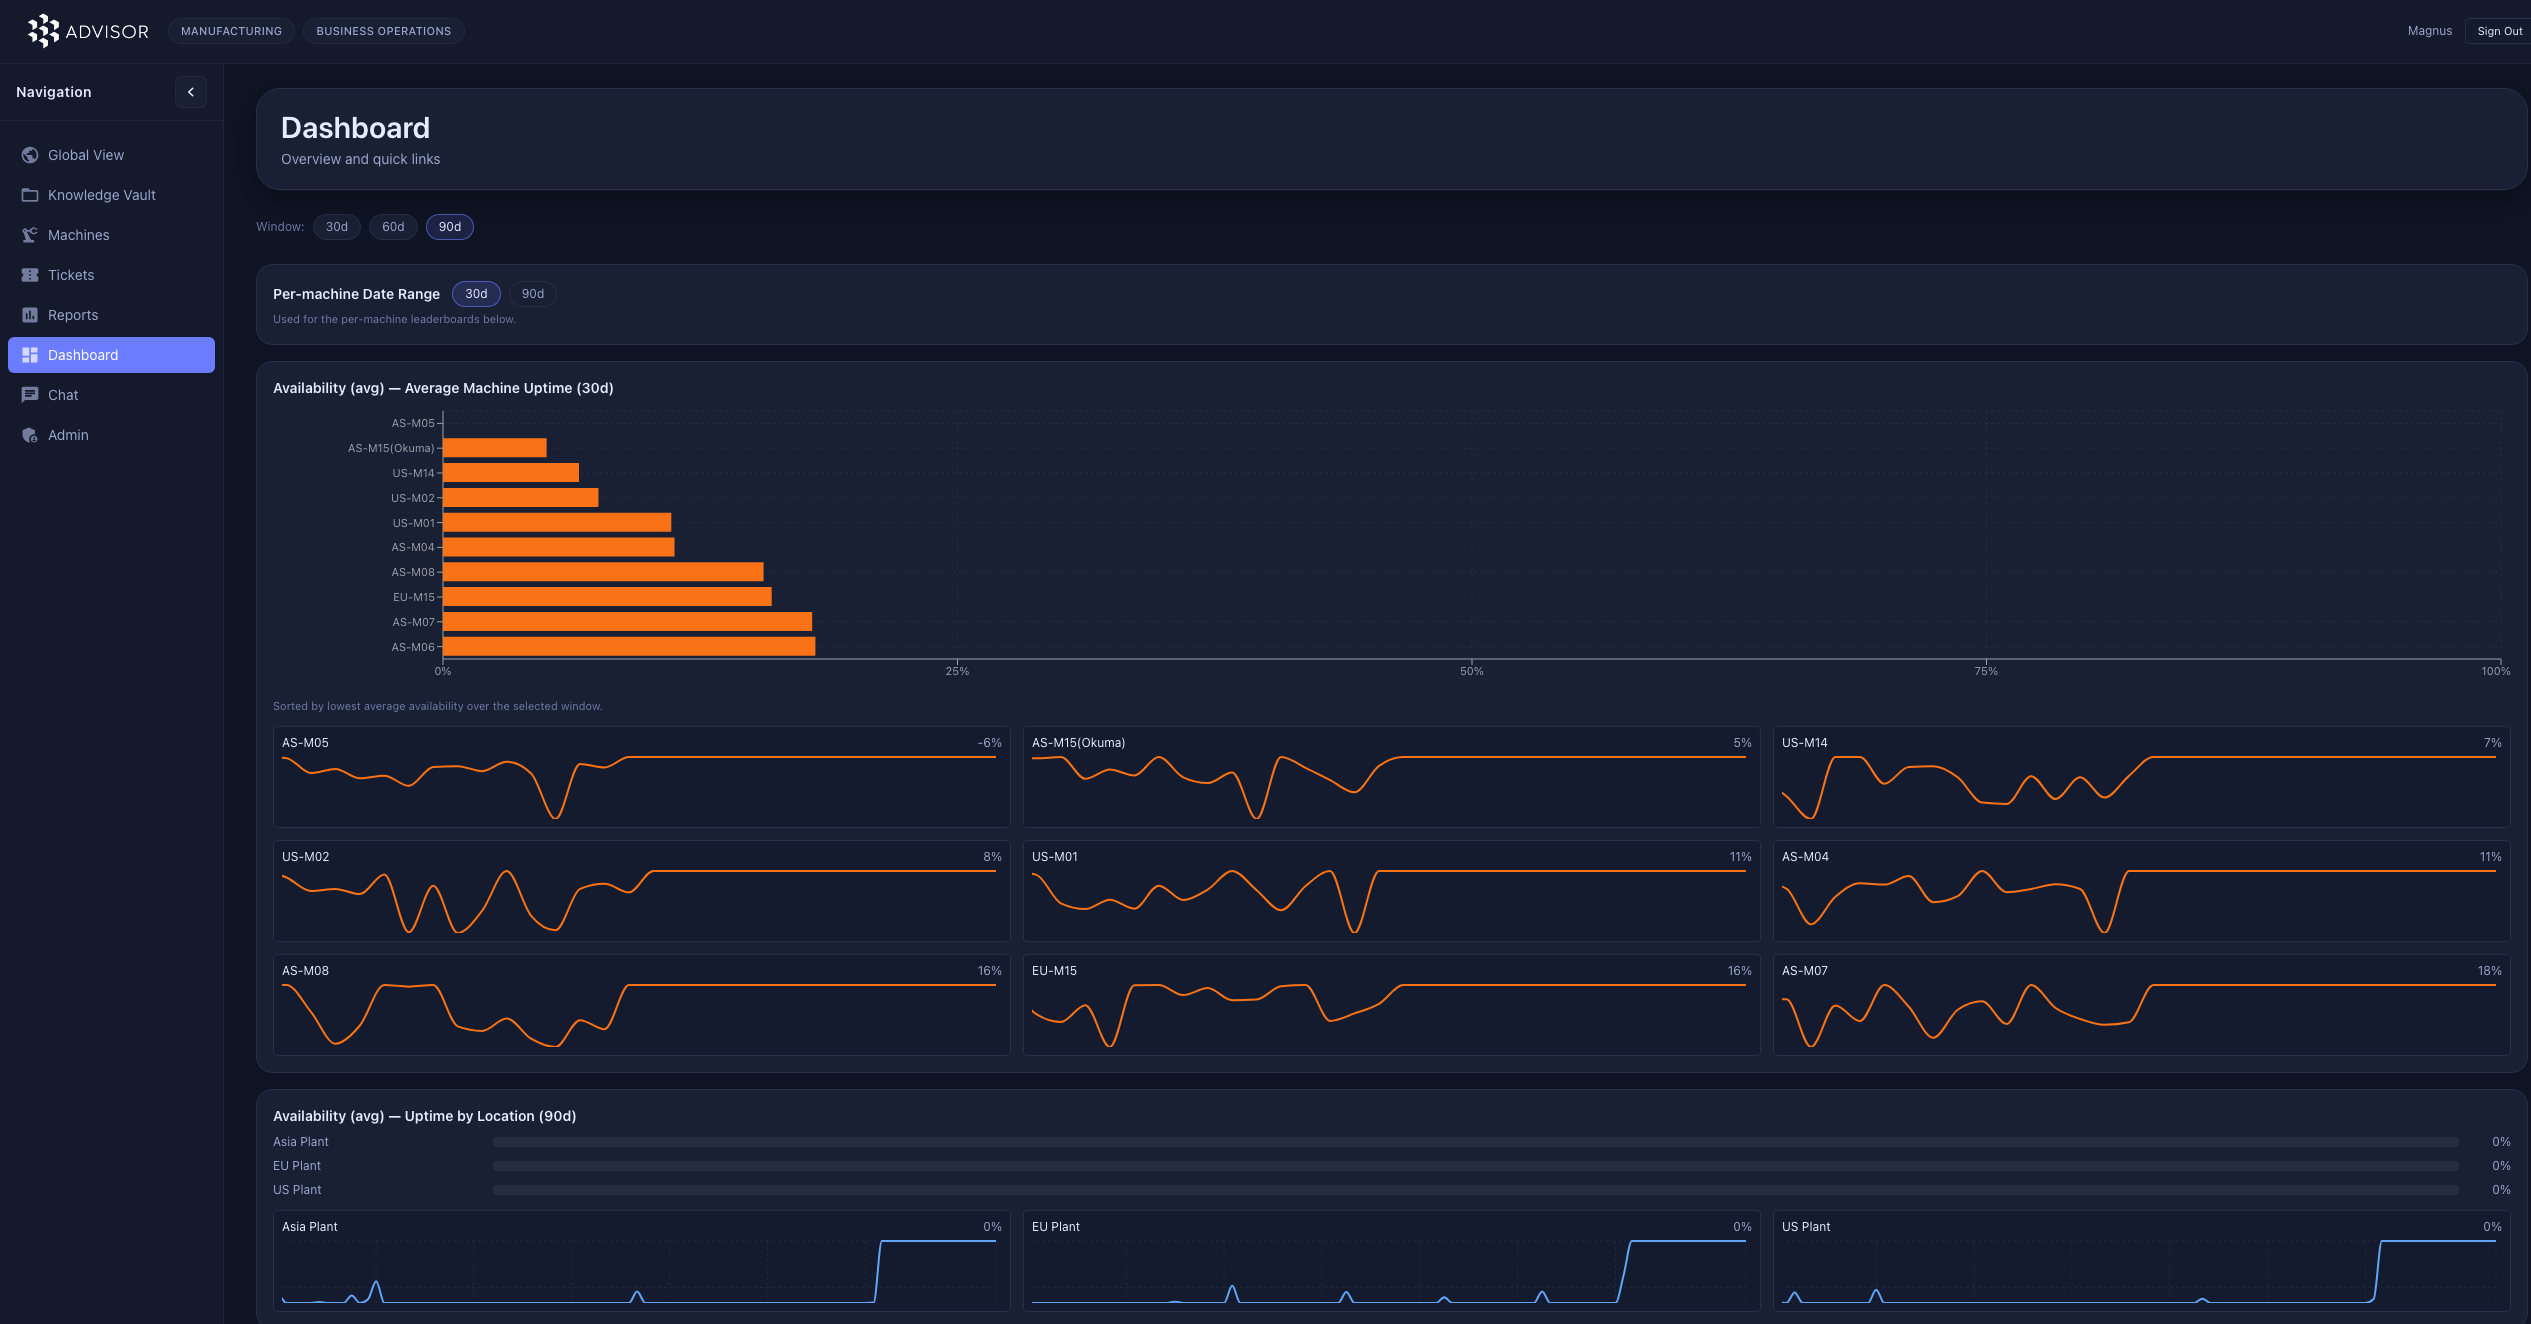Viewport: 2531px width, 1324px height.
Task: Click the Global View globe icon
Action: 30,155
